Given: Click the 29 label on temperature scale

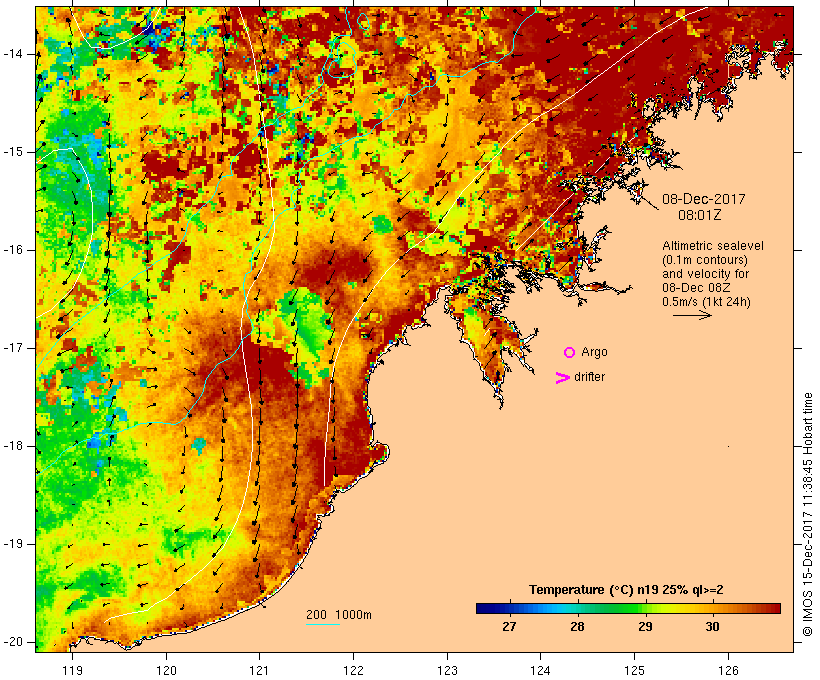Looking at the screenshot, I should (645, 627).
